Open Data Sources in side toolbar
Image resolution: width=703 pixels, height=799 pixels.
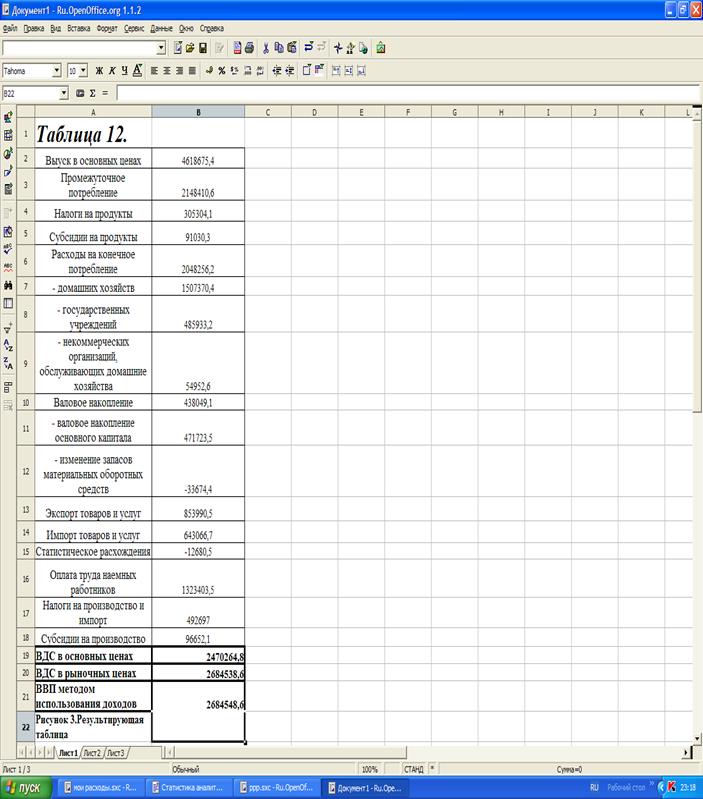click(8, 303)
